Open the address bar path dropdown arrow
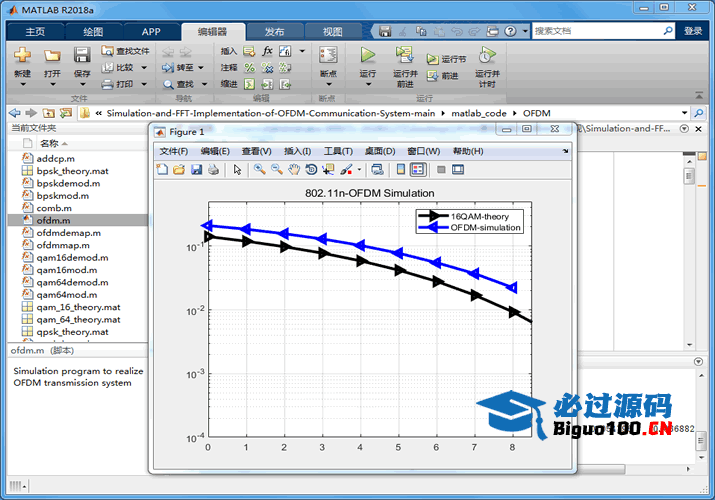 684,113
